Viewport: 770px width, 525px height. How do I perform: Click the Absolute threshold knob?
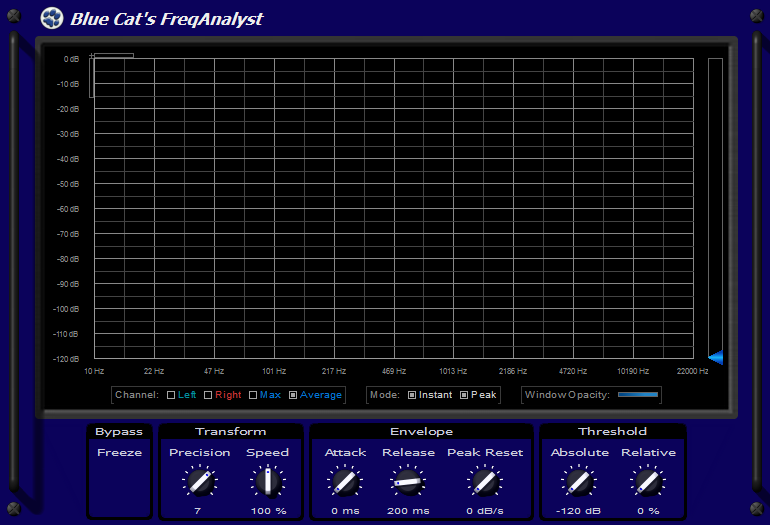(x=579, y=482)
